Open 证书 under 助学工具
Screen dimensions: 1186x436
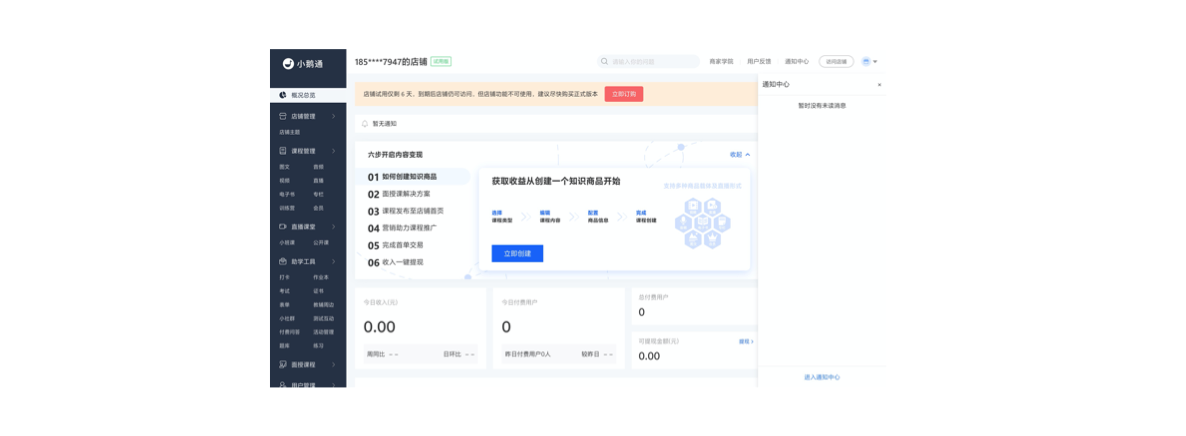tap(318, 291)
